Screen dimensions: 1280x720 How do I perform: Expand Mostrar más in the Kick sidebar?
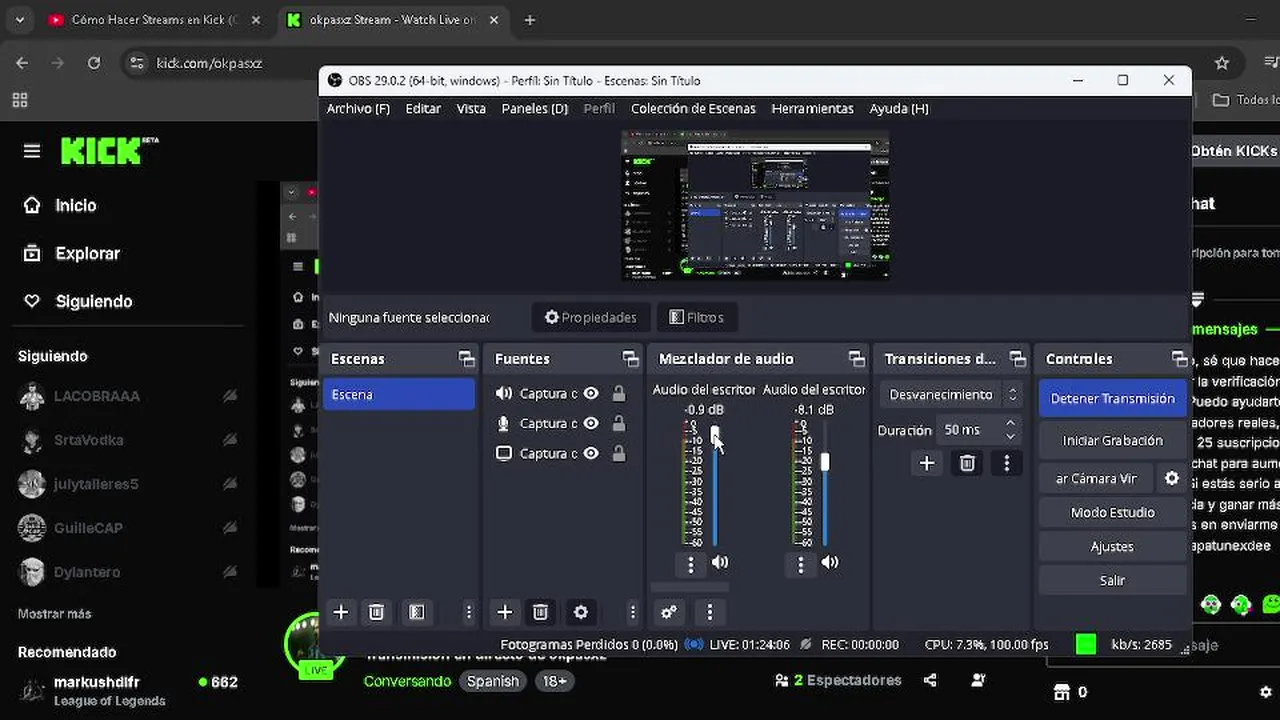(x=54, y=614)
